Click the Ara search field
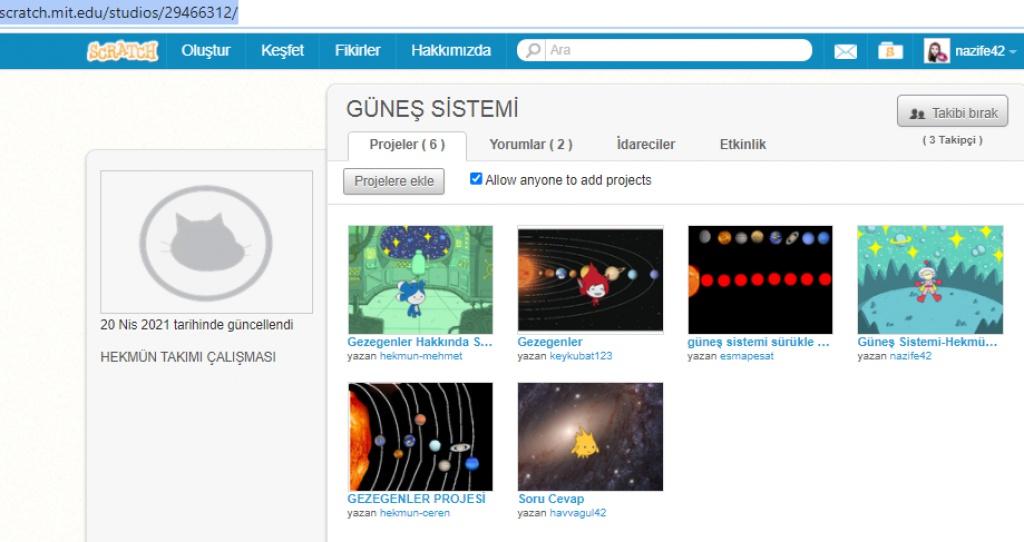 675,51
